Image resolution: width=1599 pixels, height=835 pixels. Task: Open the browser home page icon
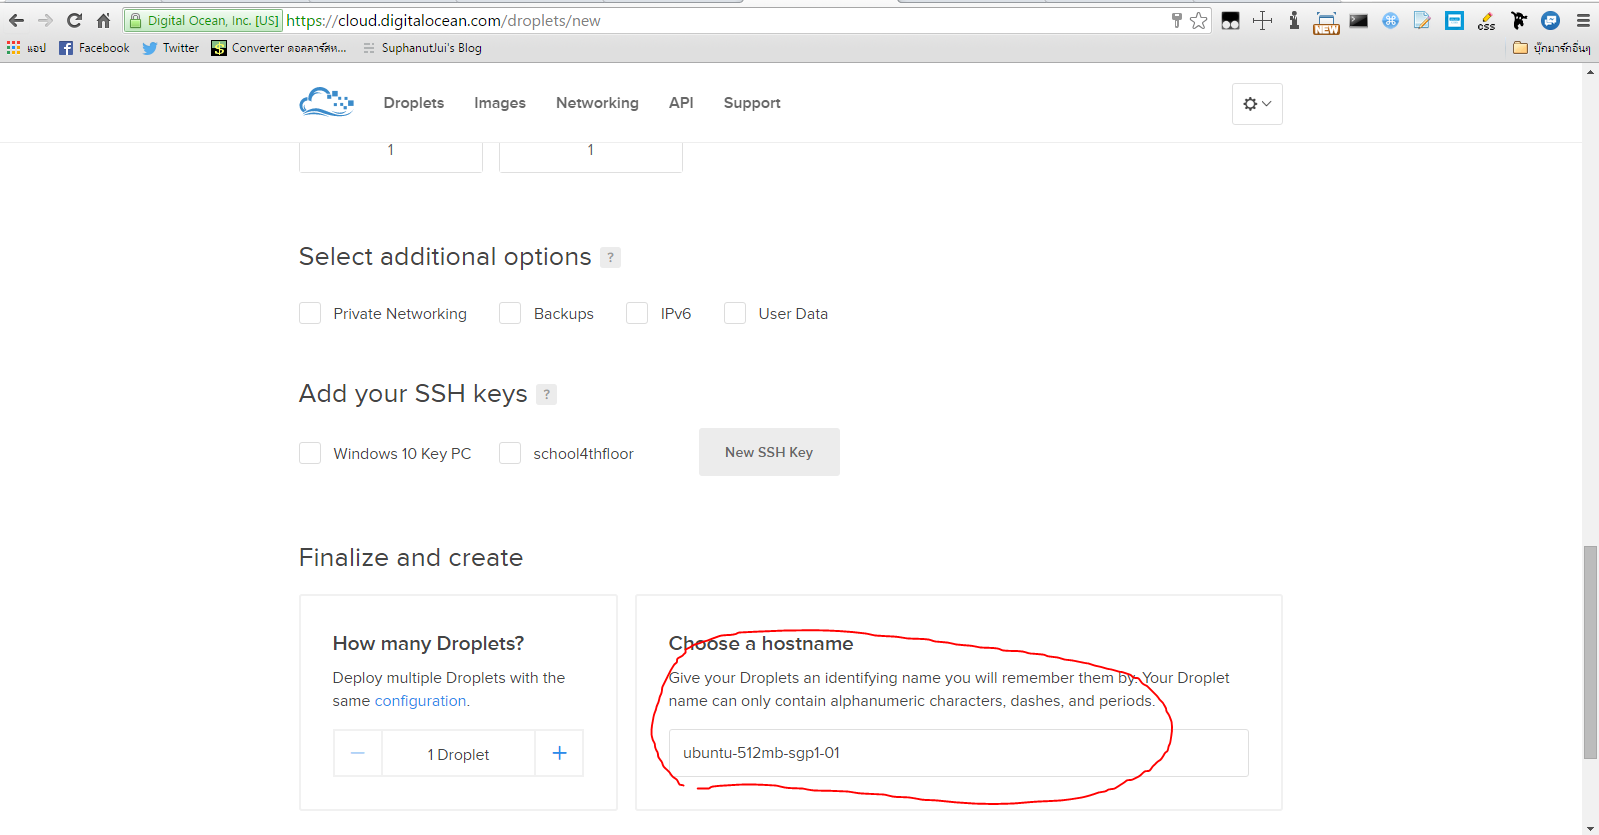103,20
